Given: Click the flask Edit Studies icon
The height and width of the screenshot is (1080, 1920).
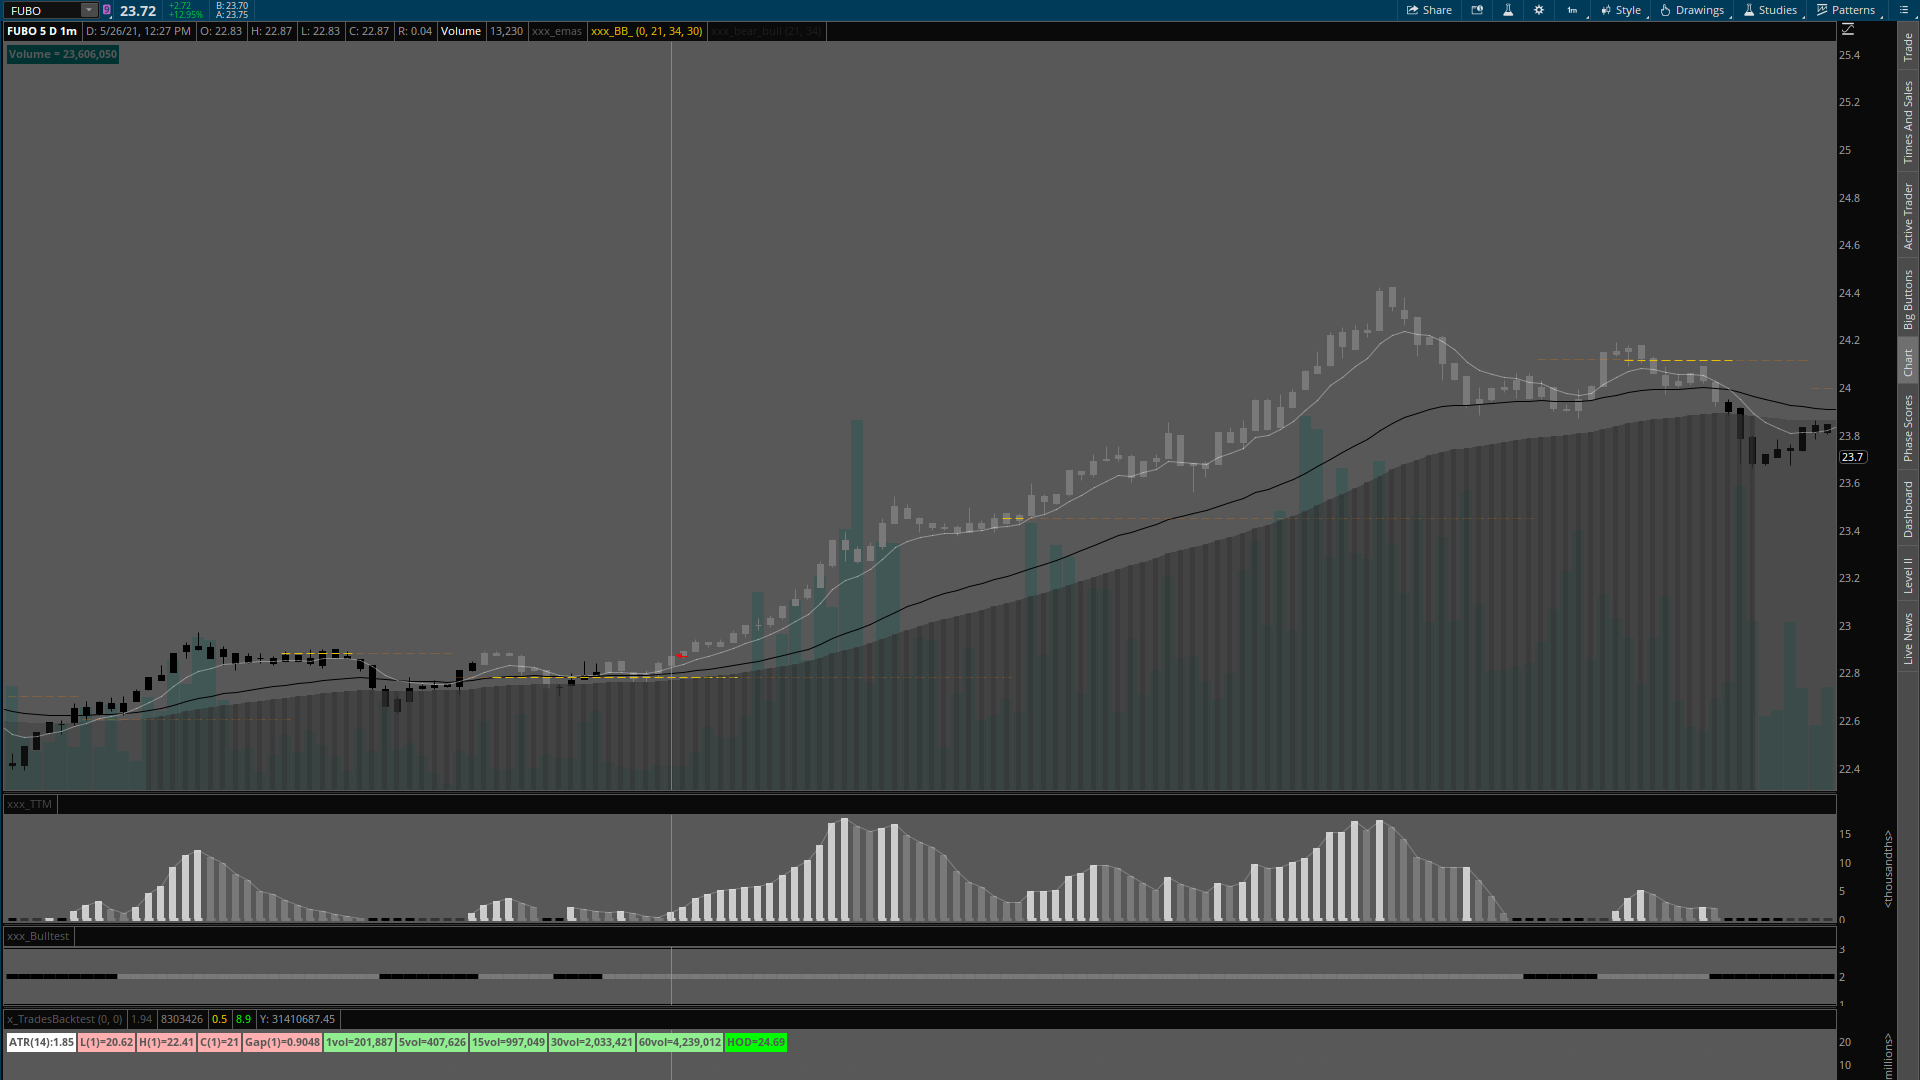Looking at the screenshot, I should pos(1508,10).
